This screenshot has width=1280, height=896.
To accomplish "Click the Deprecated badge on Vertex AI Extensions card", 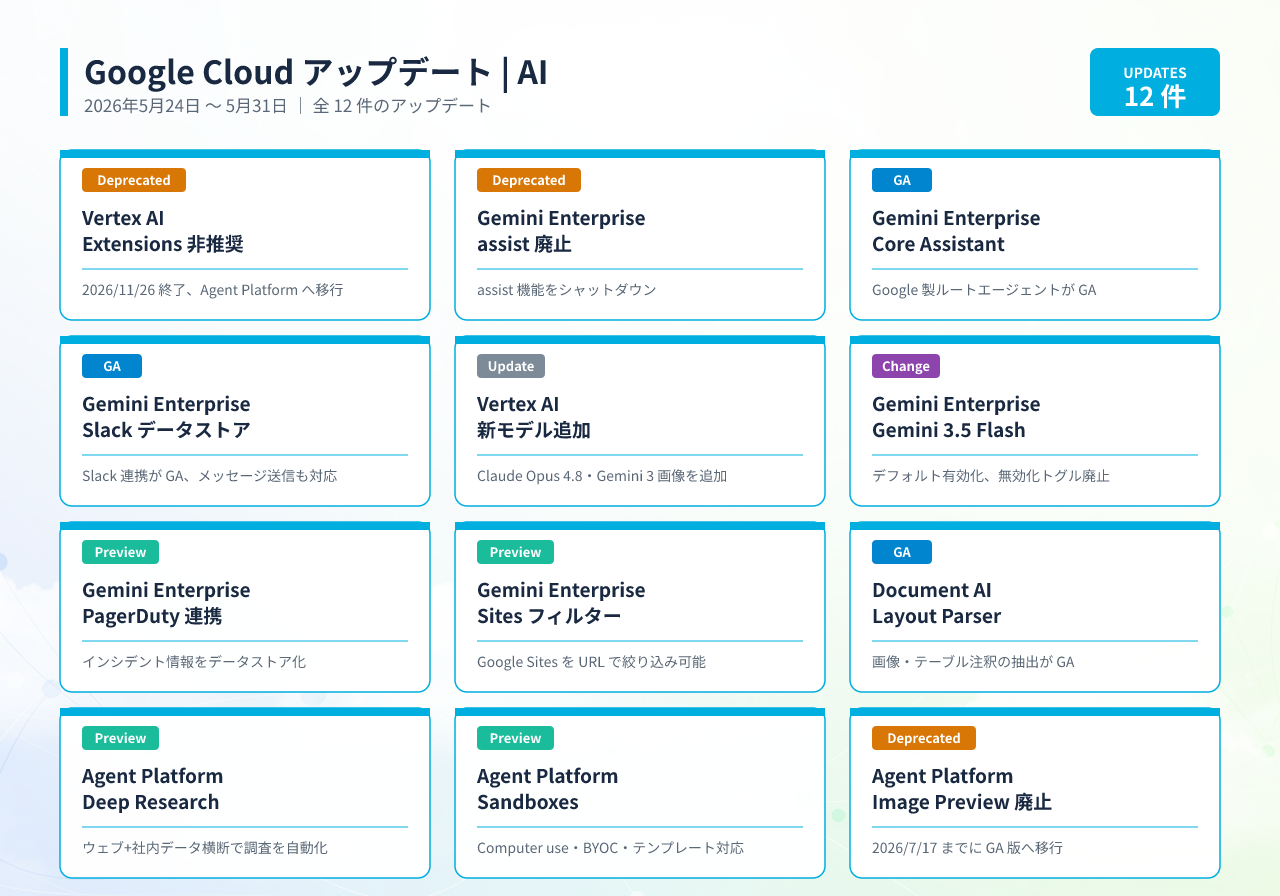I will 134,180.
